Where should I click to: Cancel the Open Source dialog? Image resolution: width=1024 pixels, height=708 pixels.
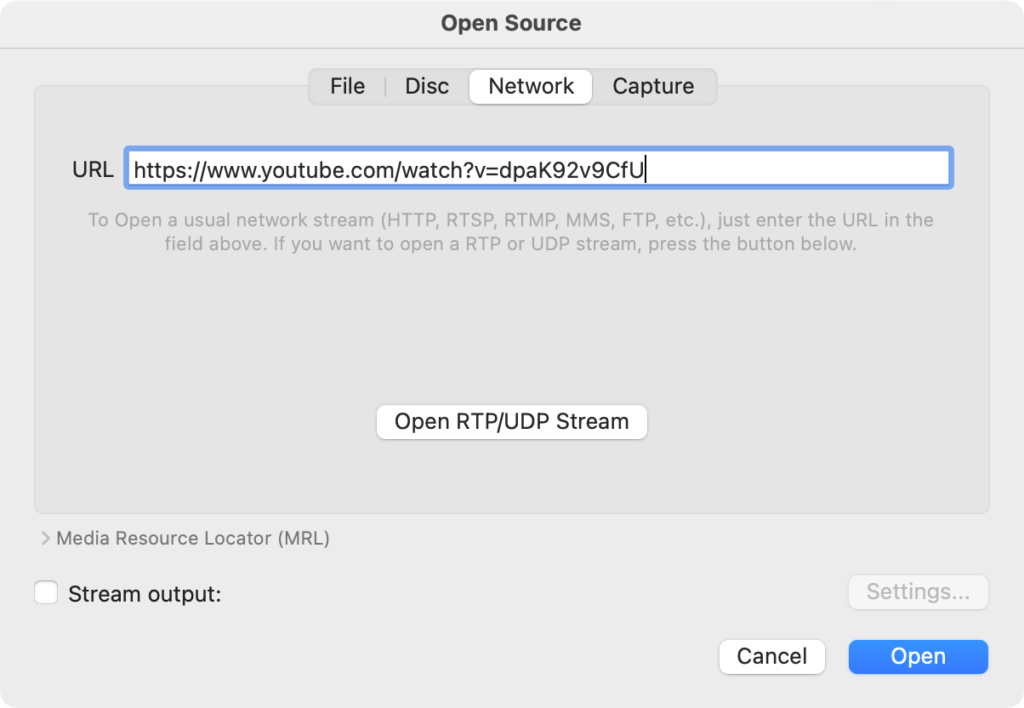[x=771, y=657]
